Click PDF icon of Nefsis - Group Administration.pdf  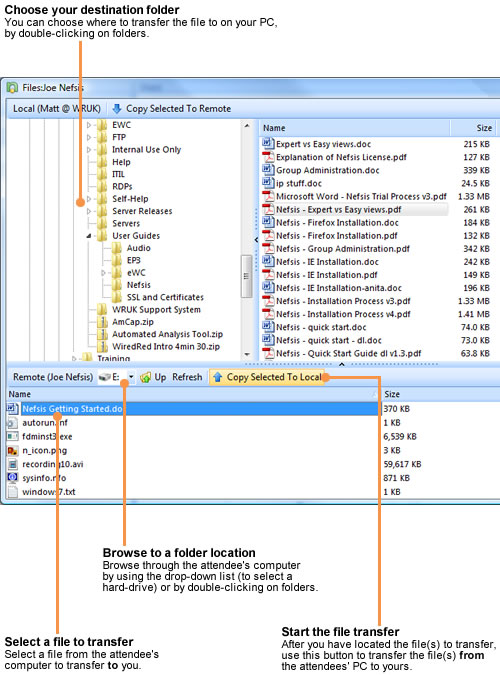coord(268,248)
